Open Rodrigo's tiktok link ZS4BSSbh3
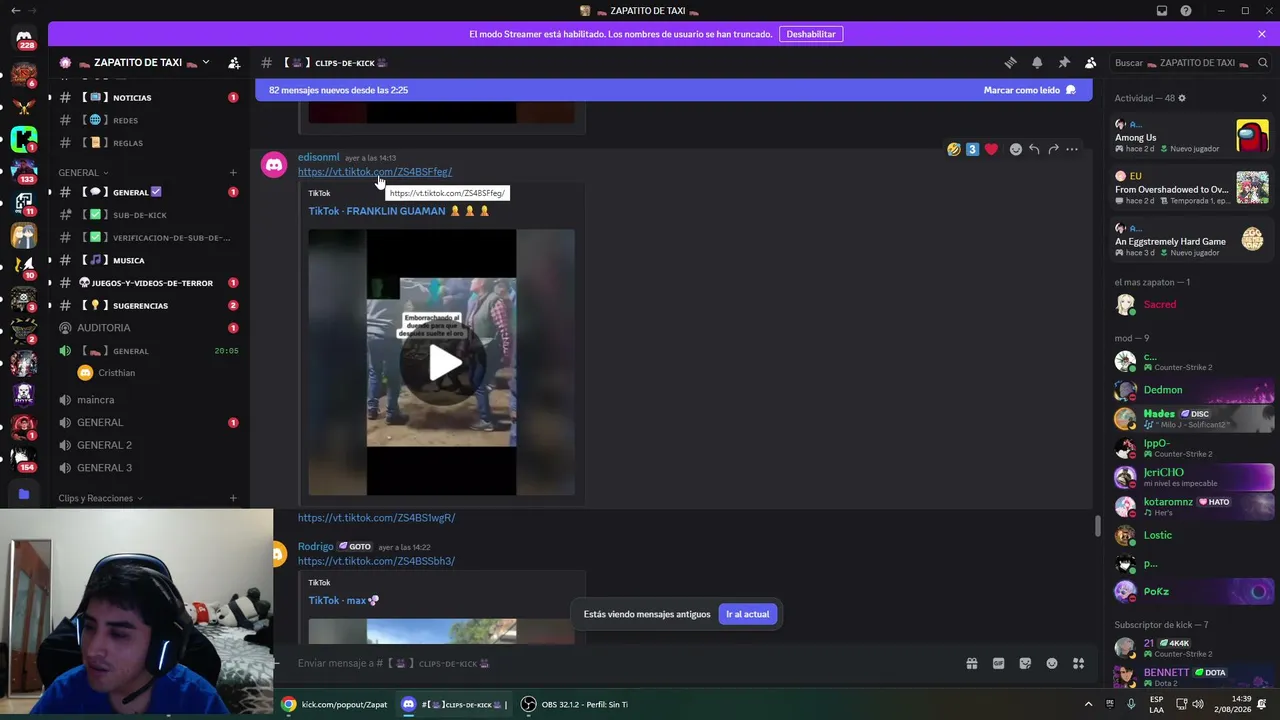 point(376,561)
